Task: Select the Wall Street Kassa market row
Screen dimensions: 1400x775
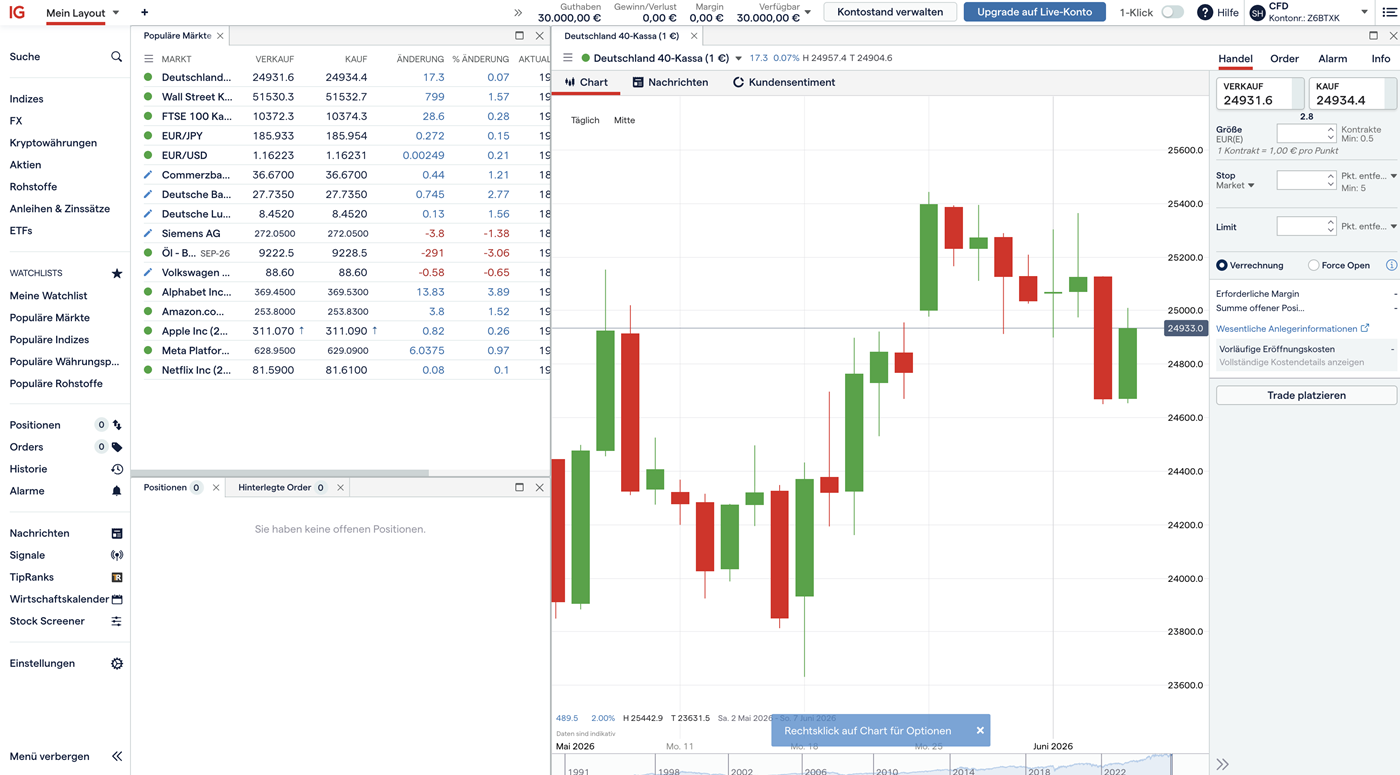Action: (x=340, y=97)
